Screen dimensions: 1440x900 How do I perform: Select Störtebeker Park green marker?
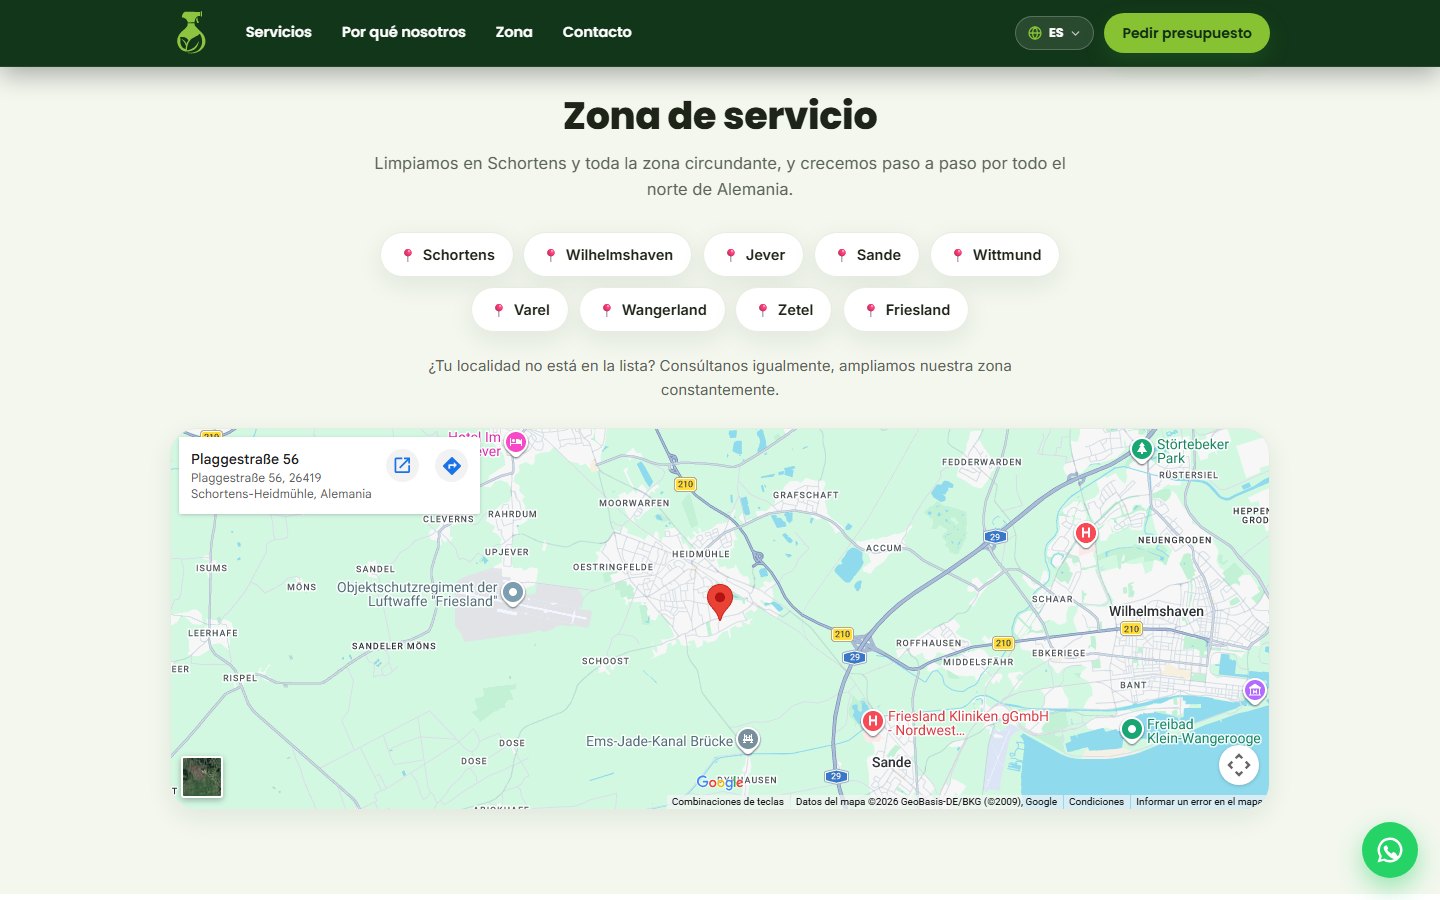coord(1142,450)
